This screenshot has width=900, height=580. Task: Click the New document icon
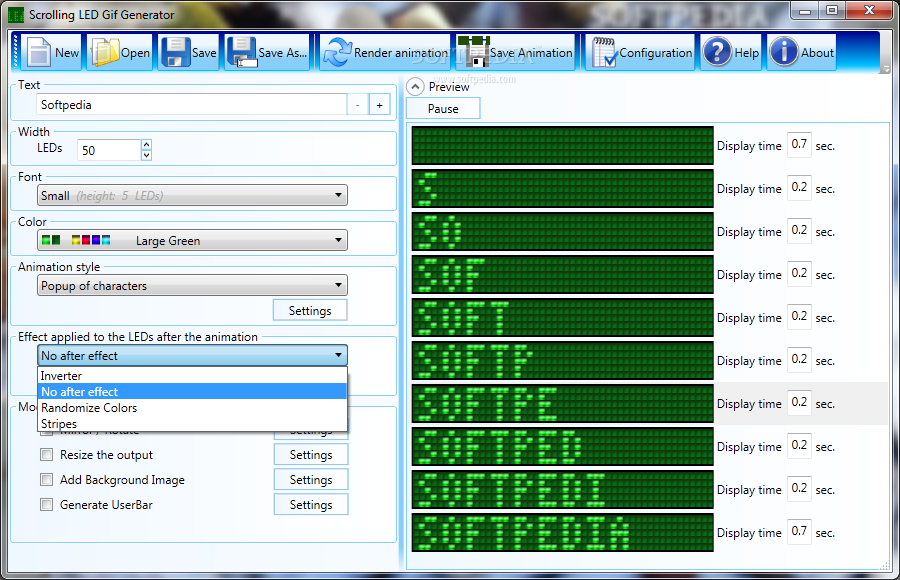coord(39,52)
